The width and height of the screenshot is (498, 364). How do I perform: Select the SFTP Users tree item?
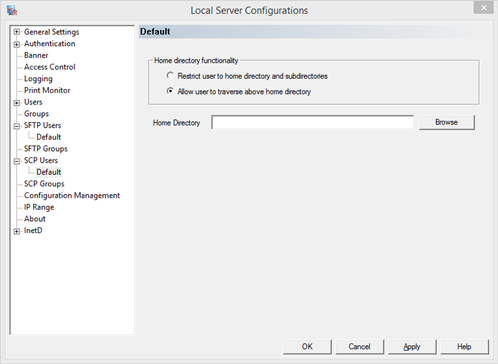(42, 125)
